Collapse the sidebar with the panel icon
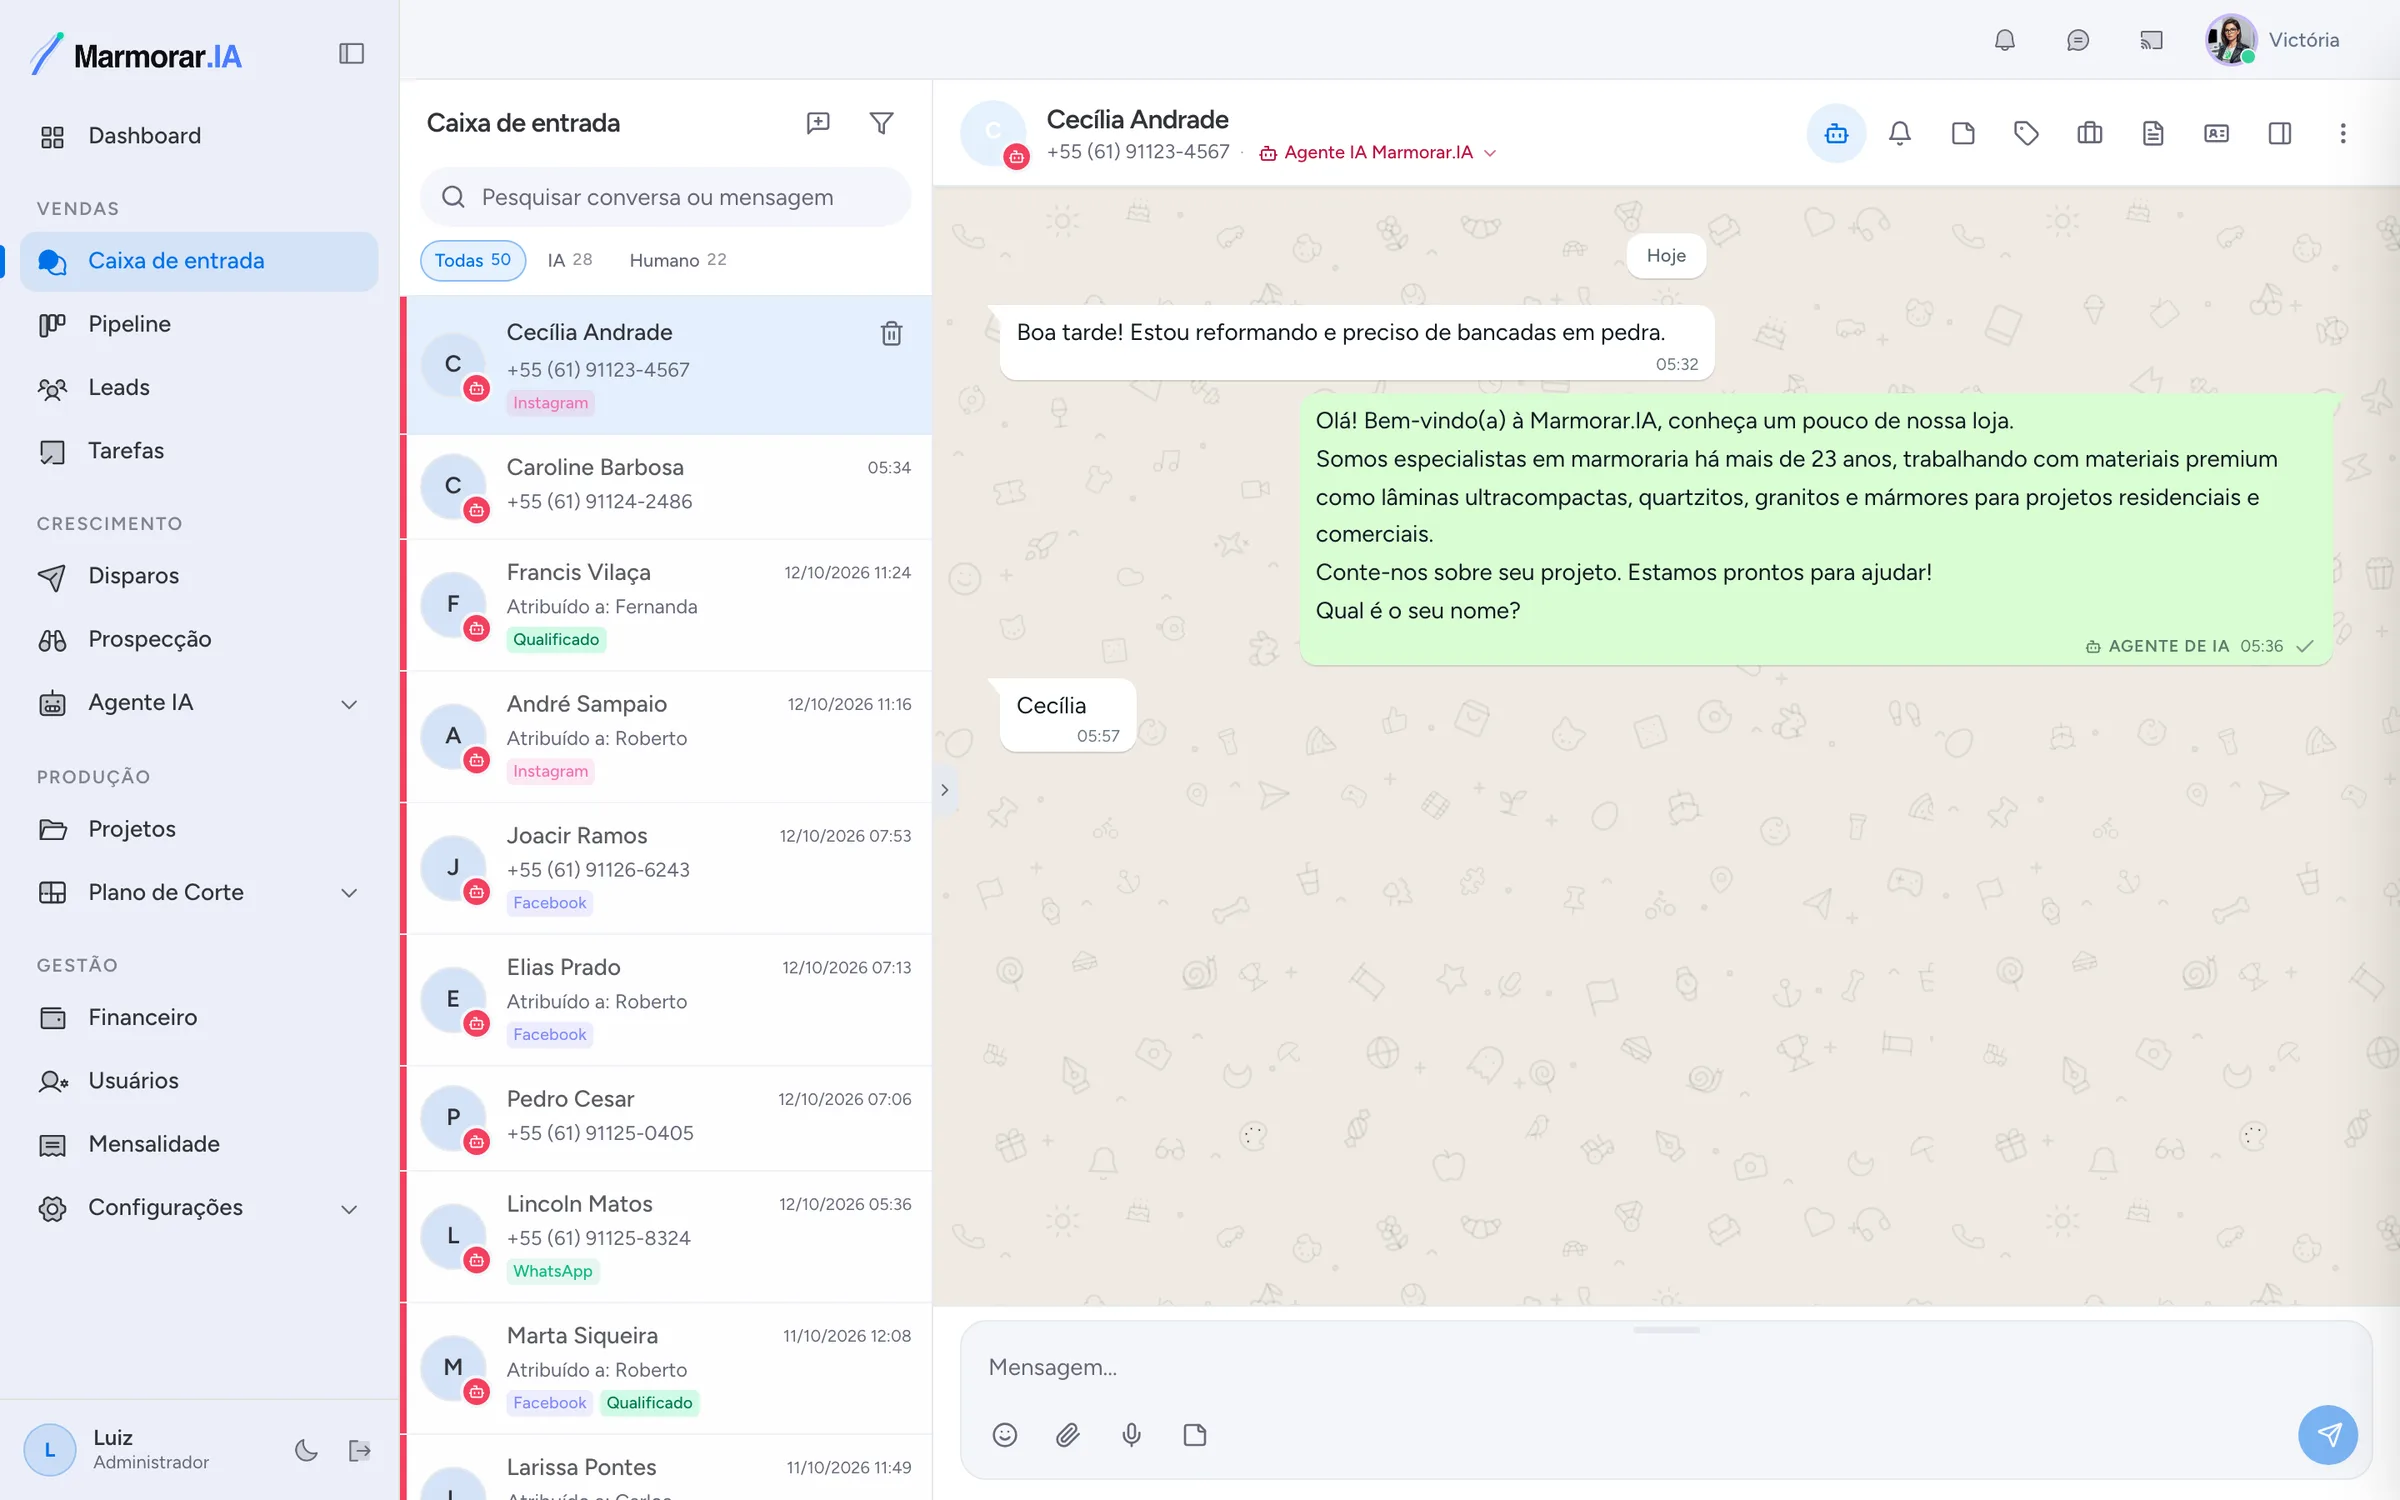 (351, 54)
